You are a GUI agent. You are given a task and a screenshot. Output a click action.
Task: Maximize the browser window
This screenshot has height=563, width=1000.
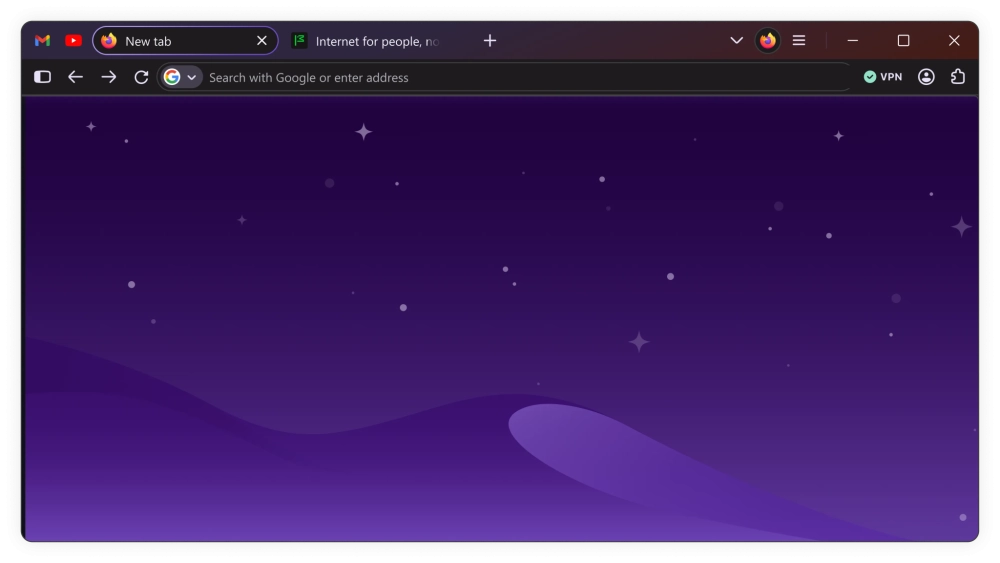(903, 41)
